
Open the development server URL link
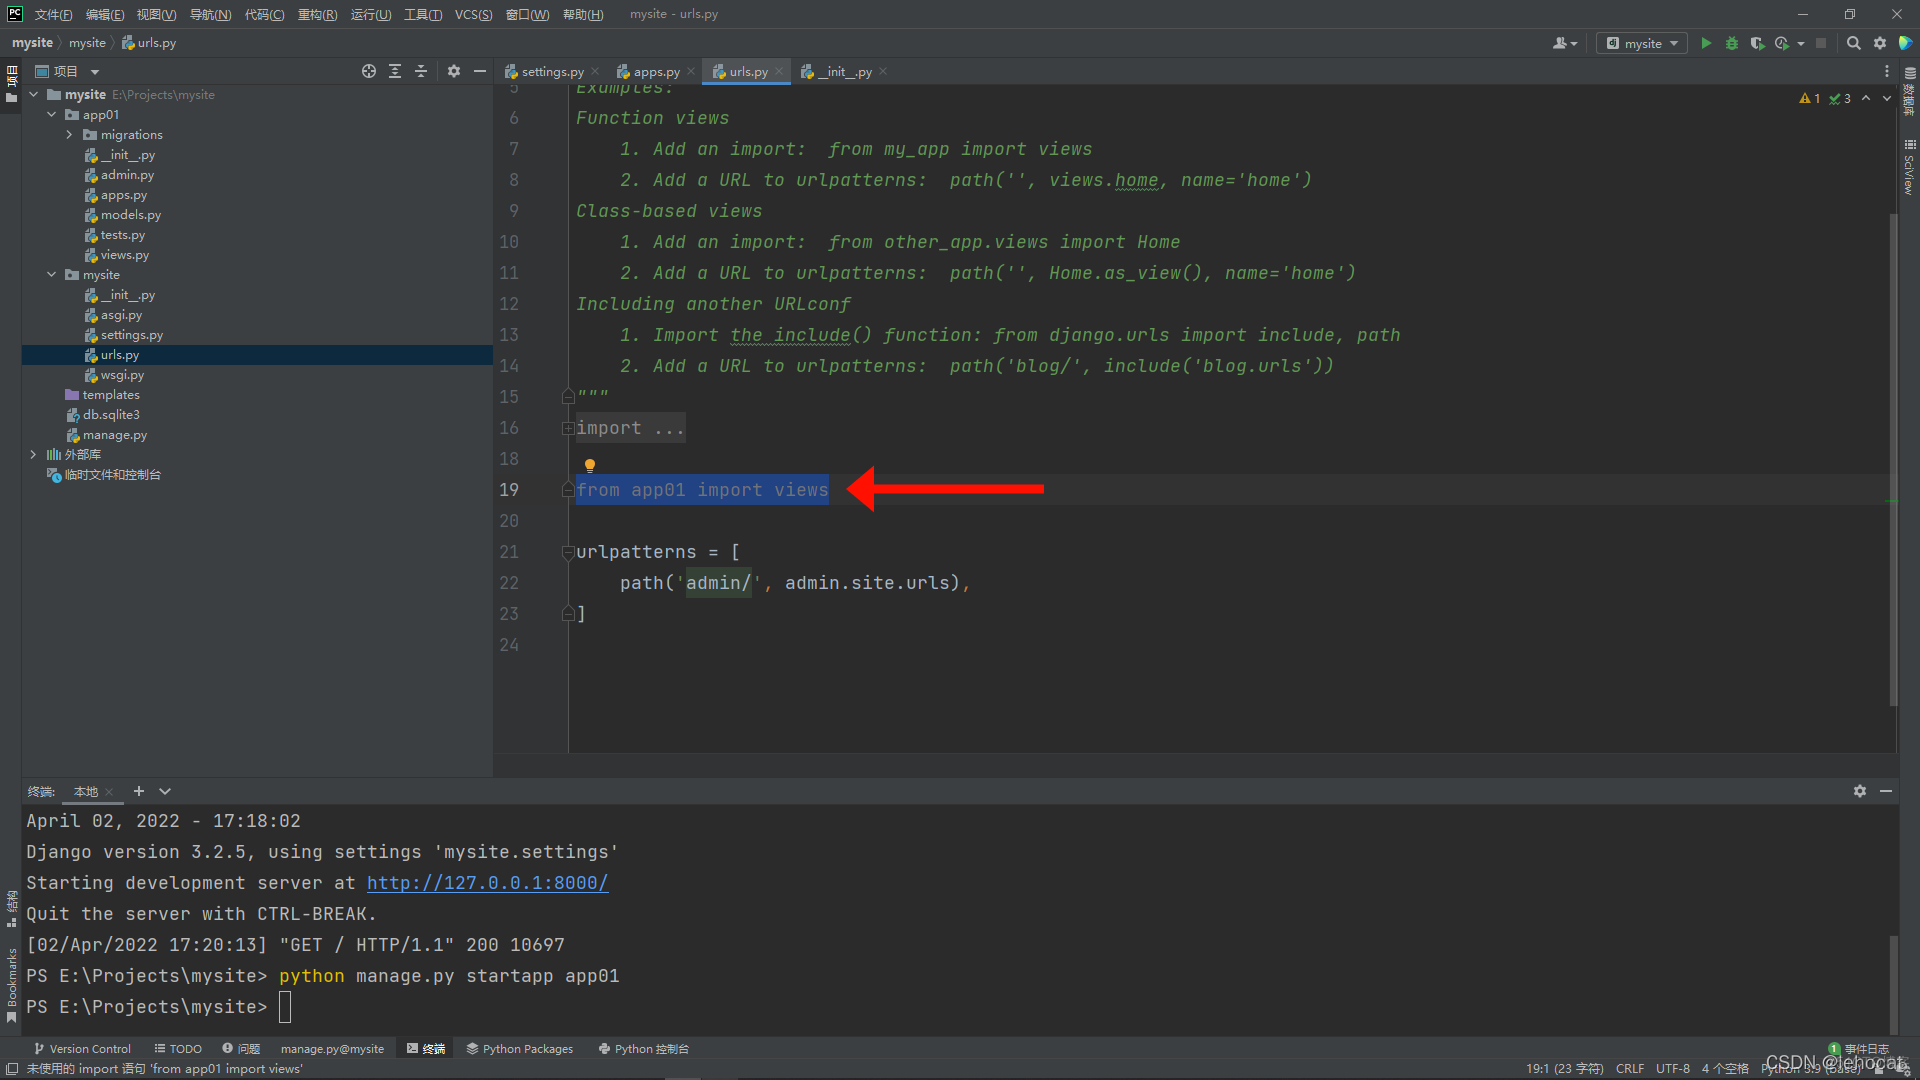[487, 883]
